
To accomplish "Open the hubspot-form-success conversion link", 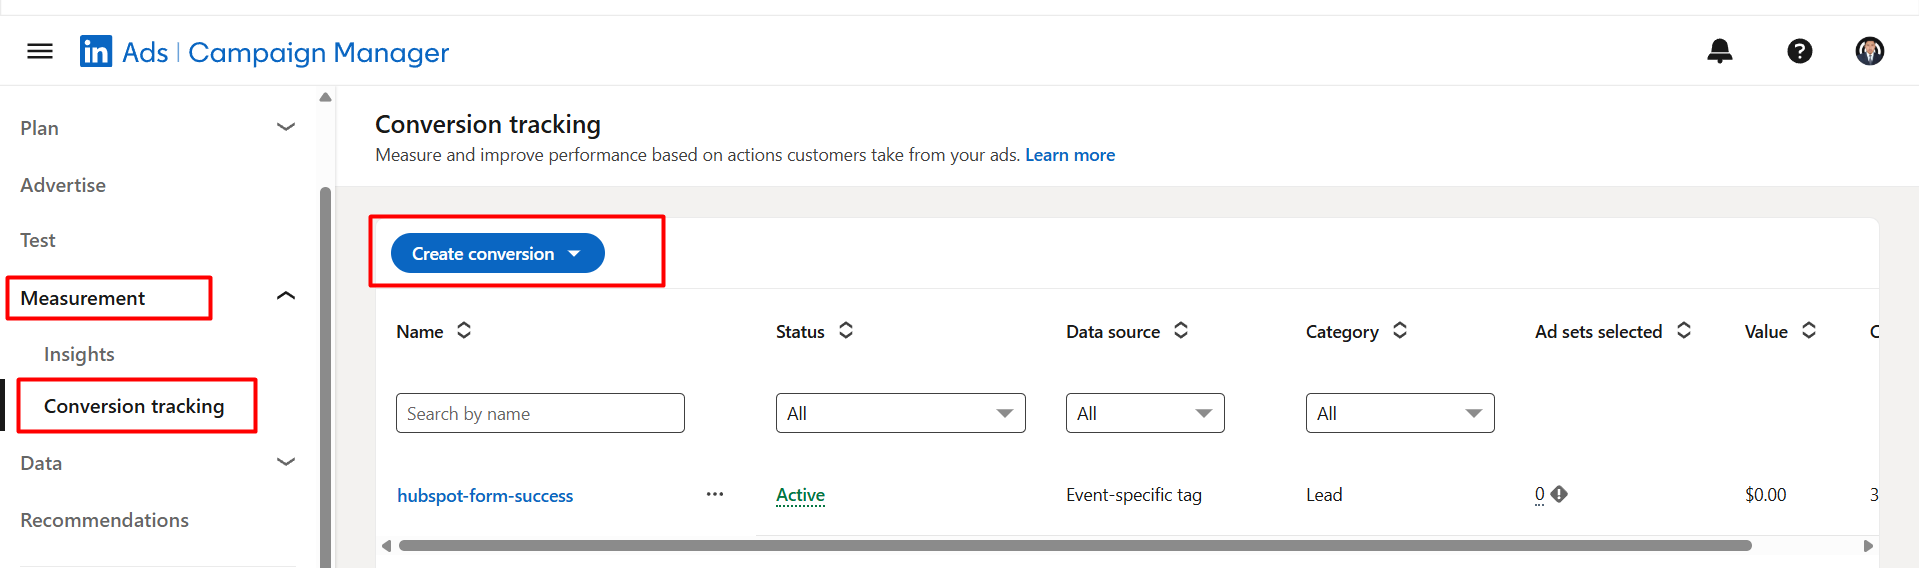I will pos(485,496).
